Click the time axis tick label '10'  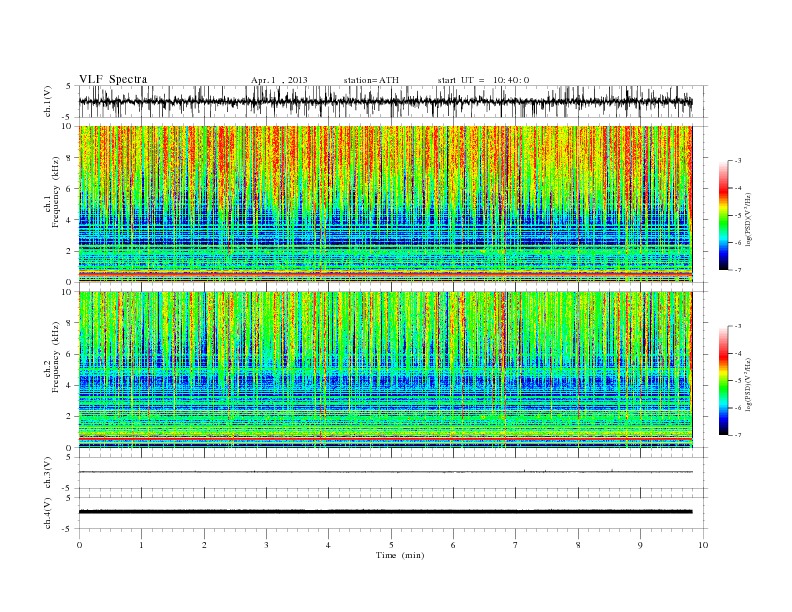703,545
